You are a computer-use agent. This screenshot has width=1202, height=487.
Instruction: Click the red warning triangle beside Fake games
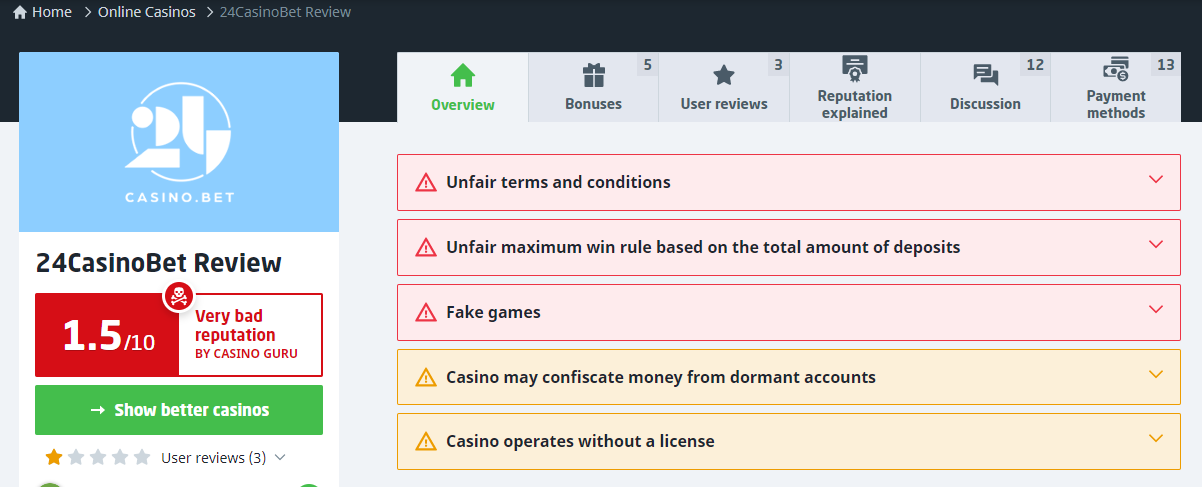(426, 313)
